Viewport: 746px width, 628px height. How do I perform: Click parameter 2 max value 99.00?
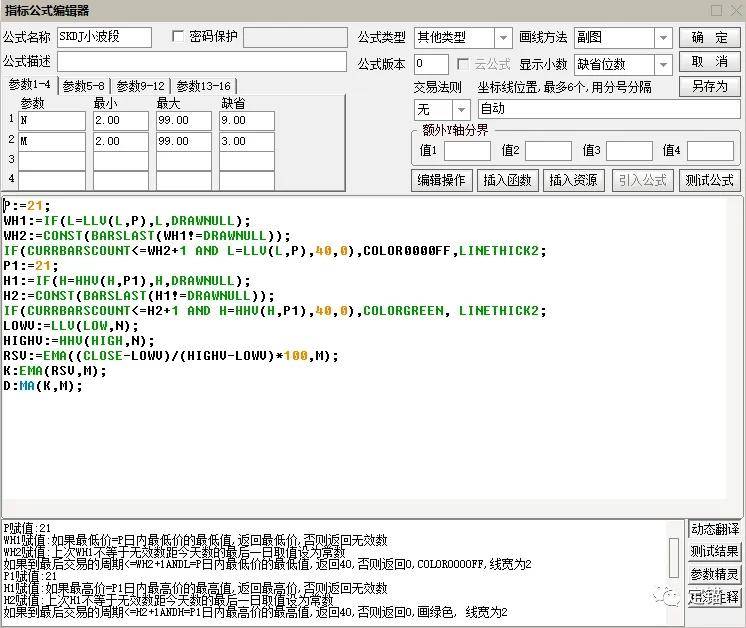click(184, 142)
